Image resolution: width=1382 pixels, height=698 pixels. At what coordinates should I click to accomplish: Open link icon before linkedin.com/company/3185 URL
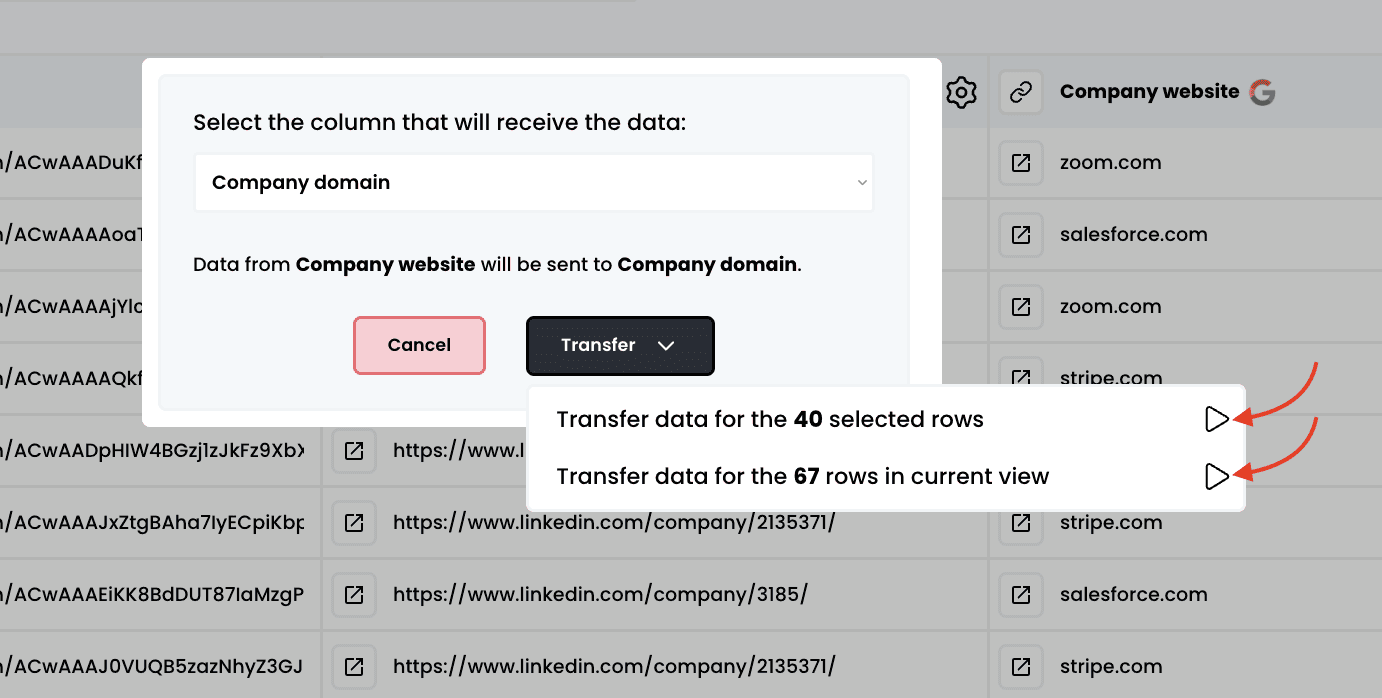(353, 595)
